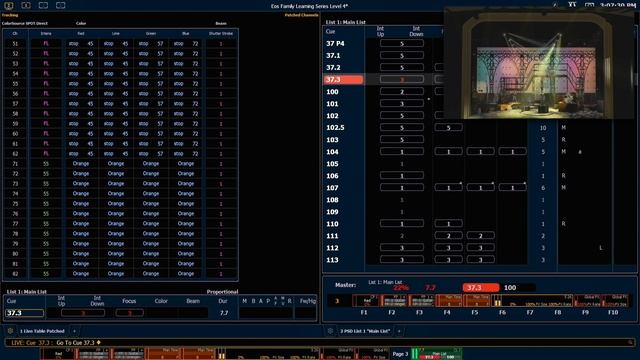Click the F1 fader tile
640x360 pixels.
click(366, 301)
